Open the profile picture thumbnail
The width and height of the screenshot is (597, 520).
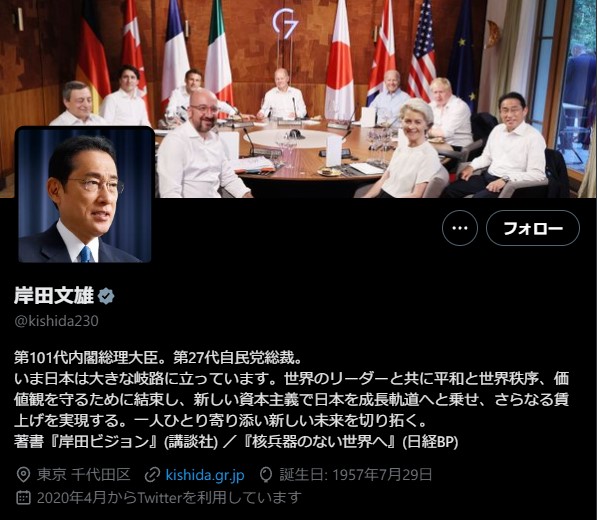(x=85, y=195)
